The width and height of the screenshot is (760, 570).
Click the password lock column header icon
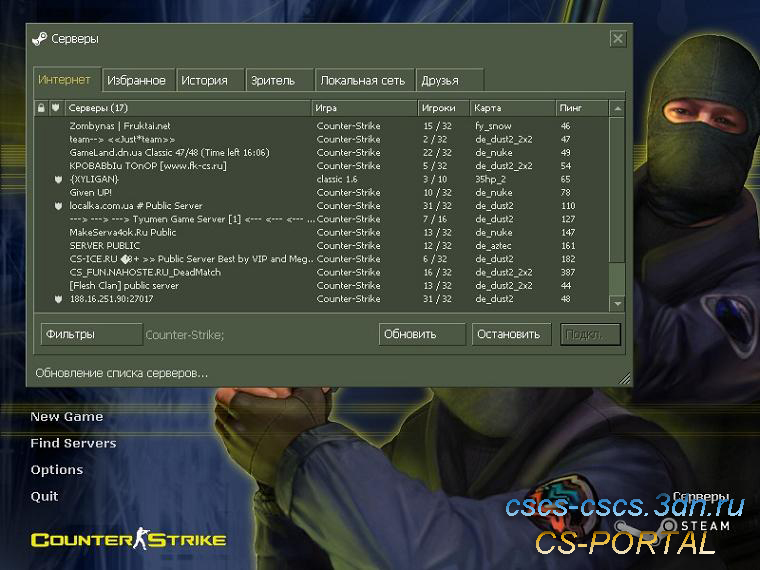(41, 108)
